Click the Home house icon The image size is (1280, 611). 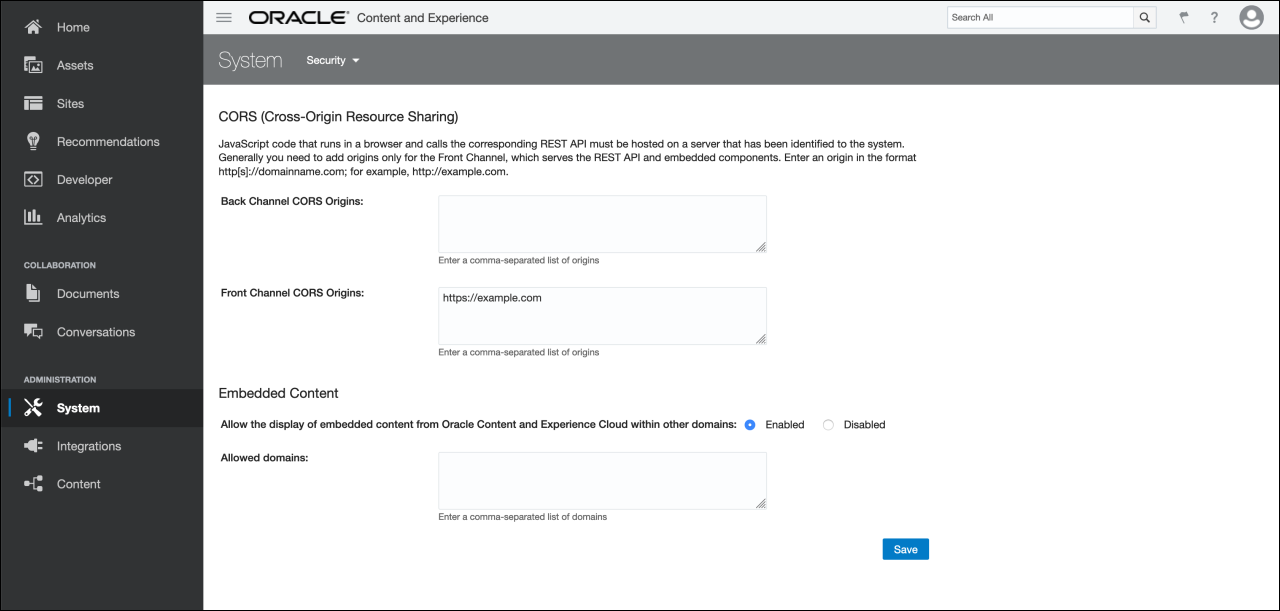click(33, 27)
